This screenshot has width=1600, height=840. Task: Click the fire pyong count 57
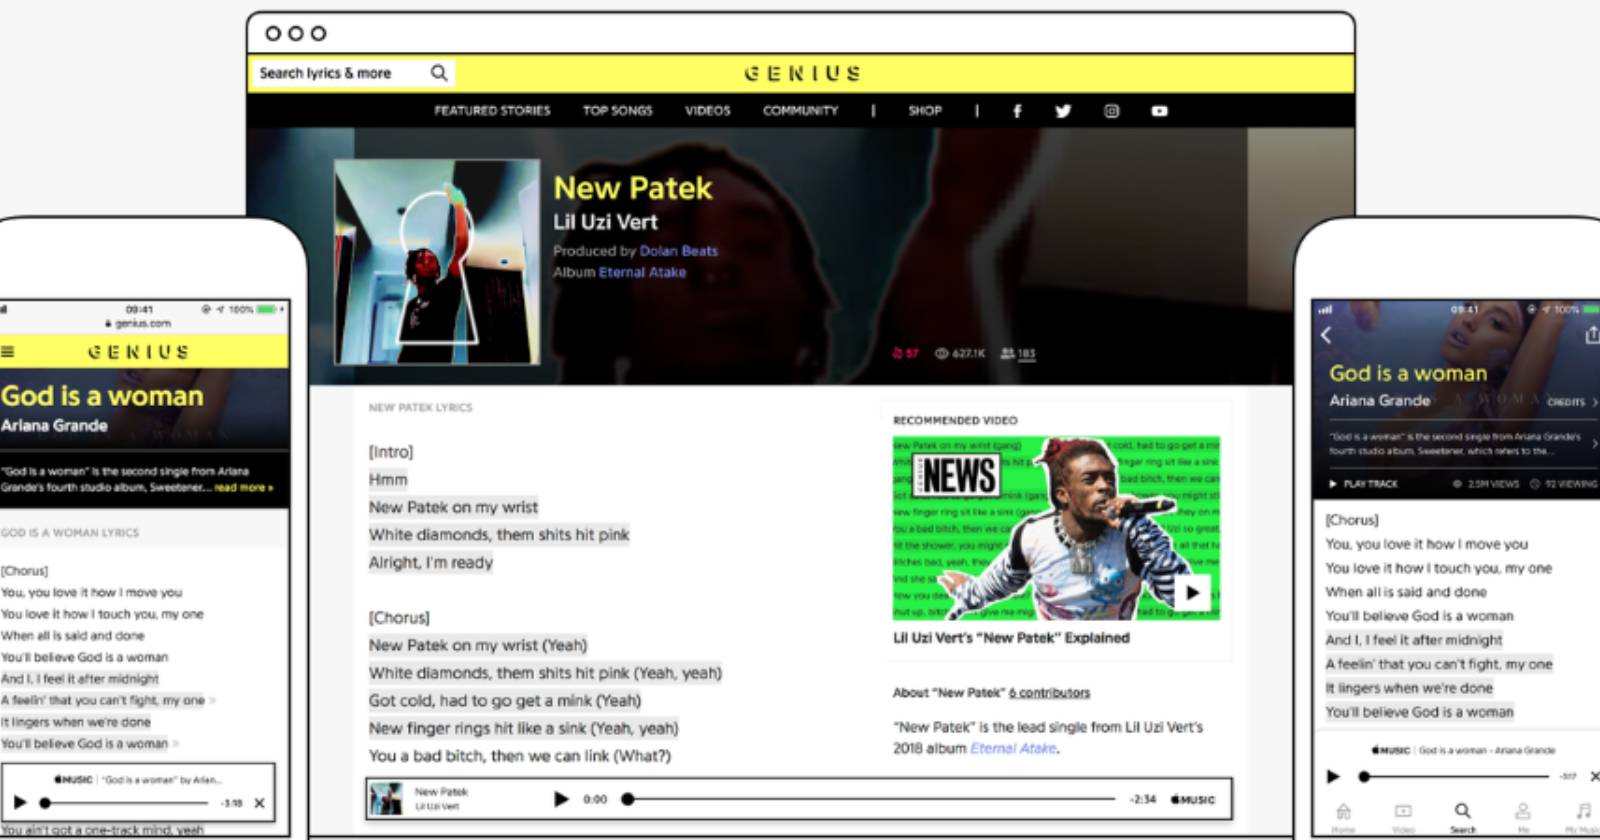tap(905, 353)
